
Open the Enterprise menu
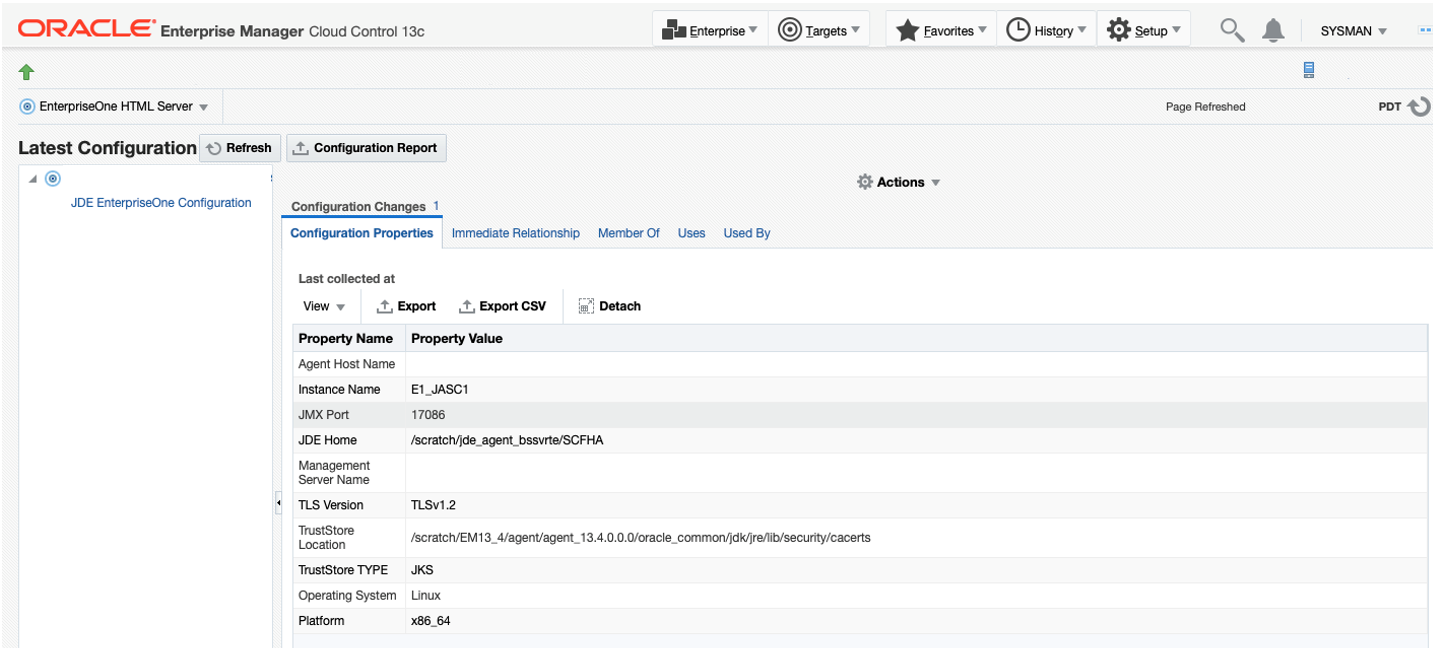coord(710,31)
